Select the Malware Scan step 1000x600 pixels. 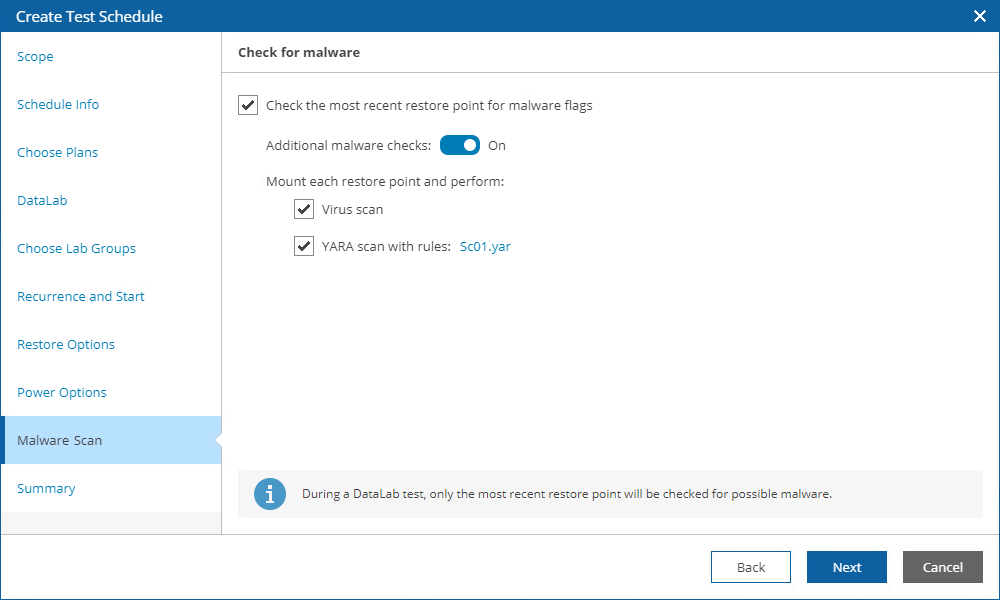[x=59, y=440]
